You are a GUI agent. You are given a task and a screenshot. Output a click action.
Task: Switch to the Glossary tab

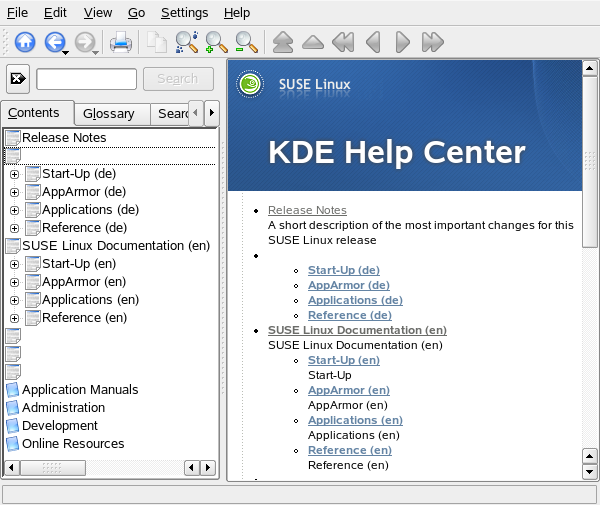point(108,114)
